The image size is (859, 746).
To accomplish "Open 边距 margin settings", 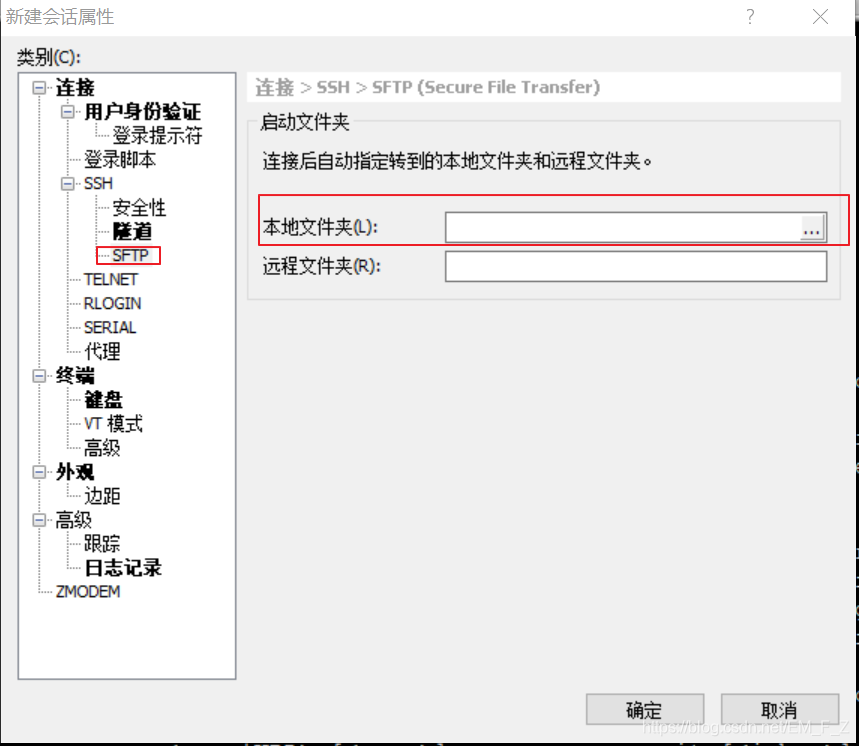I will point(102,496).
